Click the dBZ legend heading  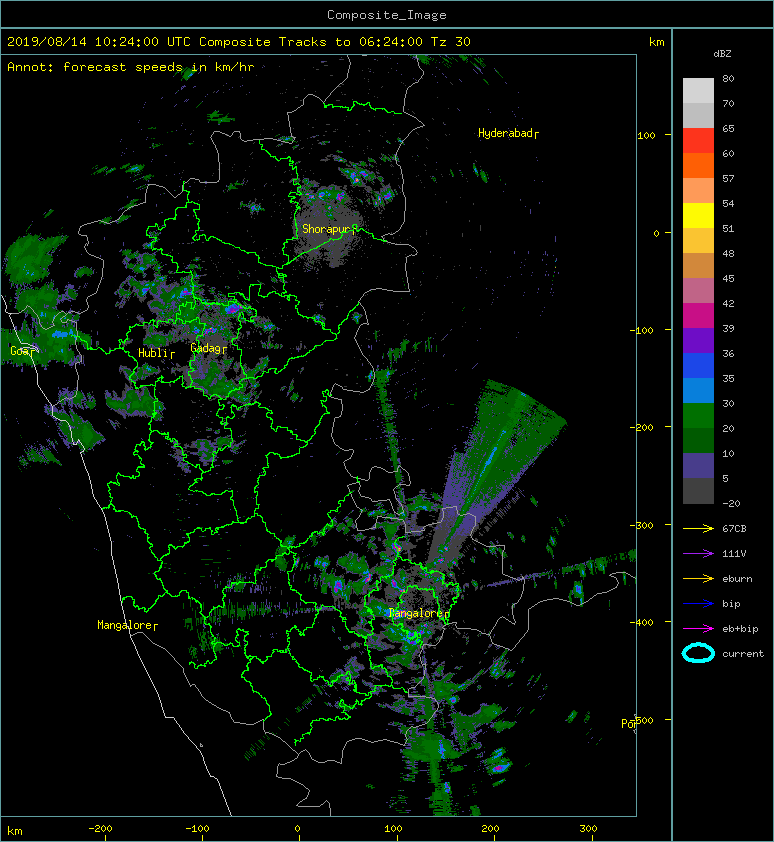pos(722,54)
